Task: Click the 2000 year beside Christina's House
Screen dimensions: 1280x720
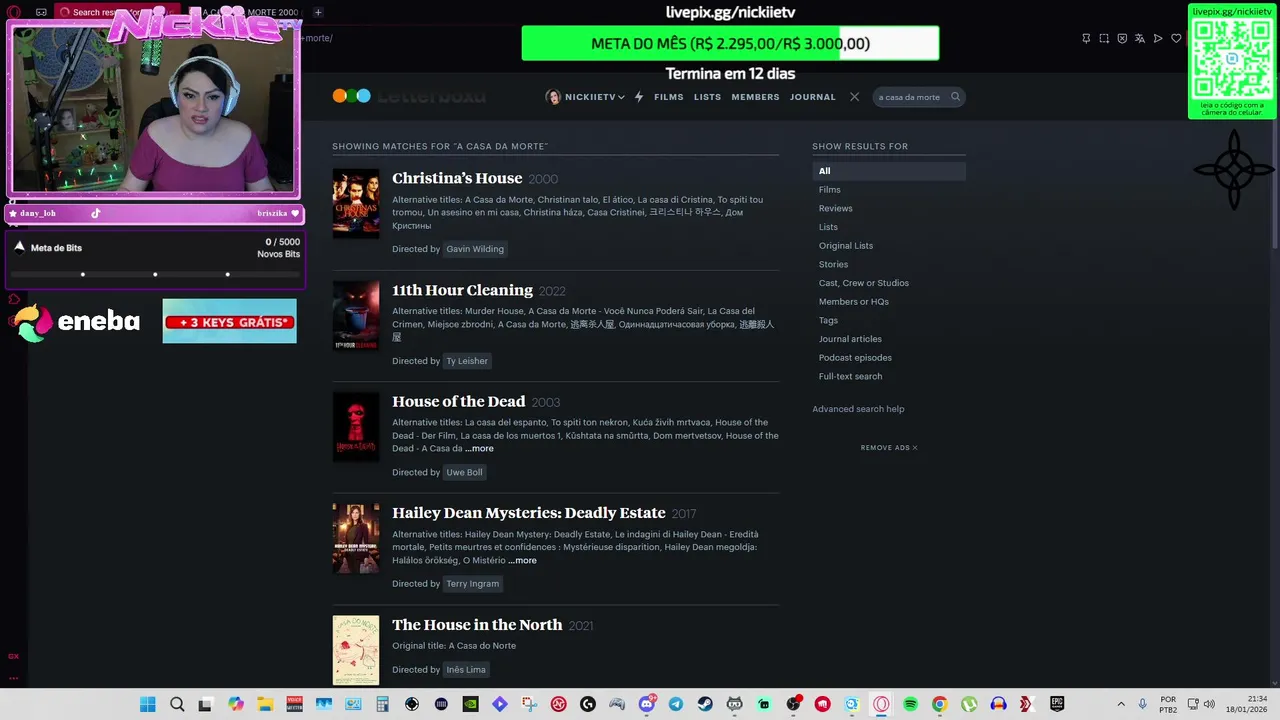Action: pos(543,179)
